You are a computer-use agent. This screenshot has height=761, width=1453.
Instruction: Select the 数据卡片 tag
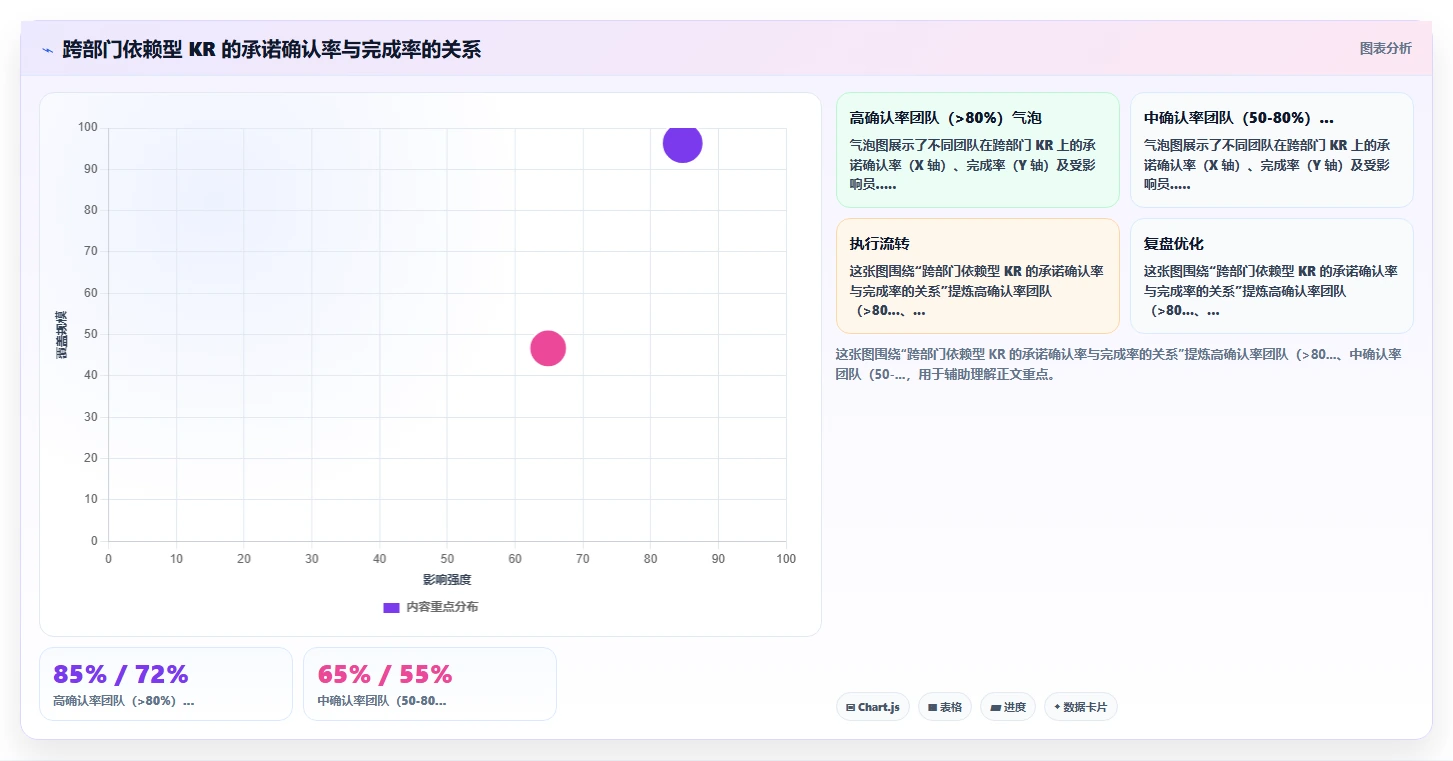tap(1081, 707)
